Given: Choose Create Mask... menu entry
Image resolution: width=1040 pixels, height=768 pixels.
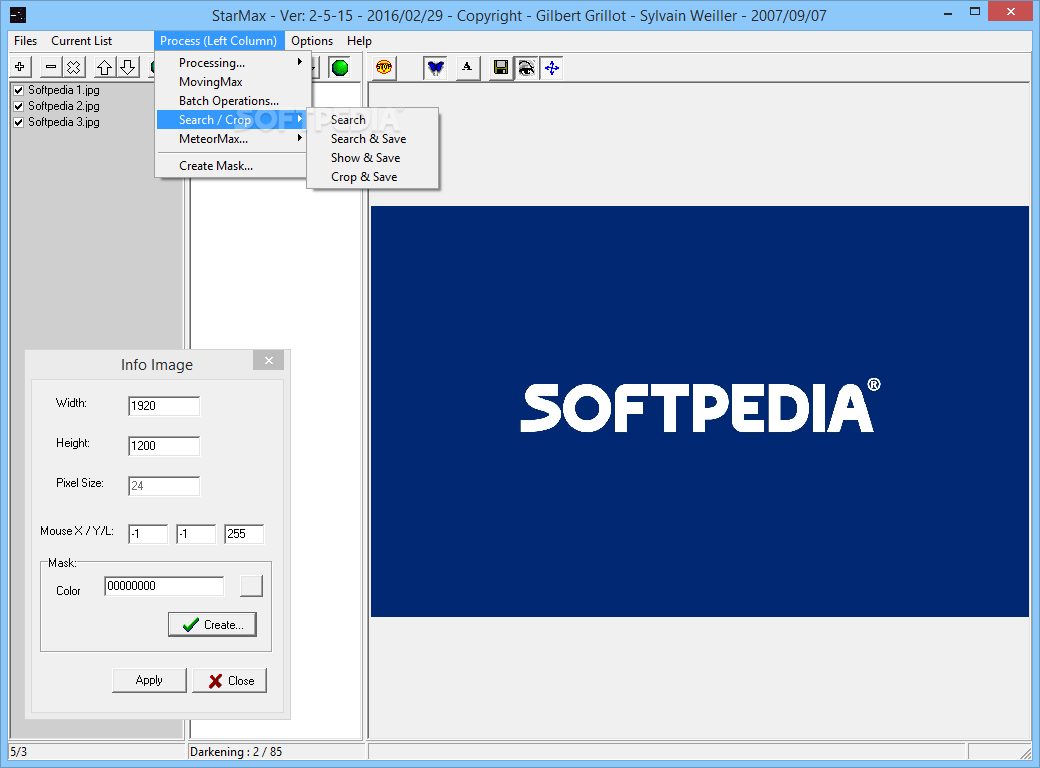Looking at the screenshot, I should click(231, 166).
